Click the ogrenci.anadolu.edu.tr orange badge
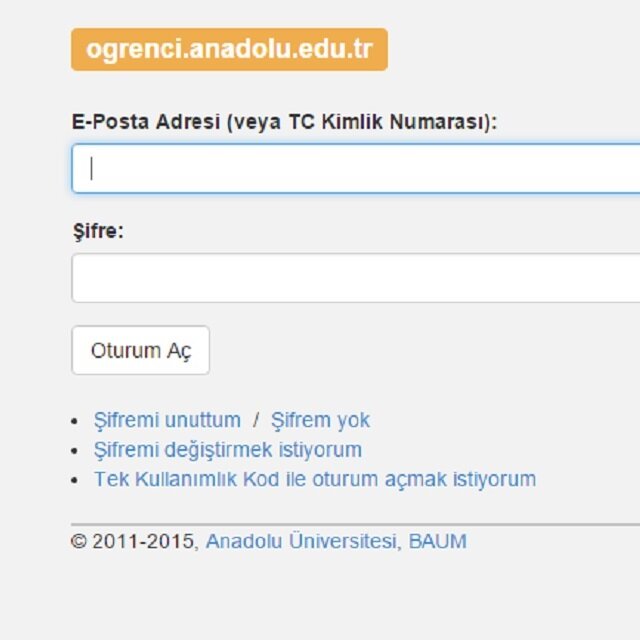This screenshot has width=640, height=640. click(x=229, y=49)
